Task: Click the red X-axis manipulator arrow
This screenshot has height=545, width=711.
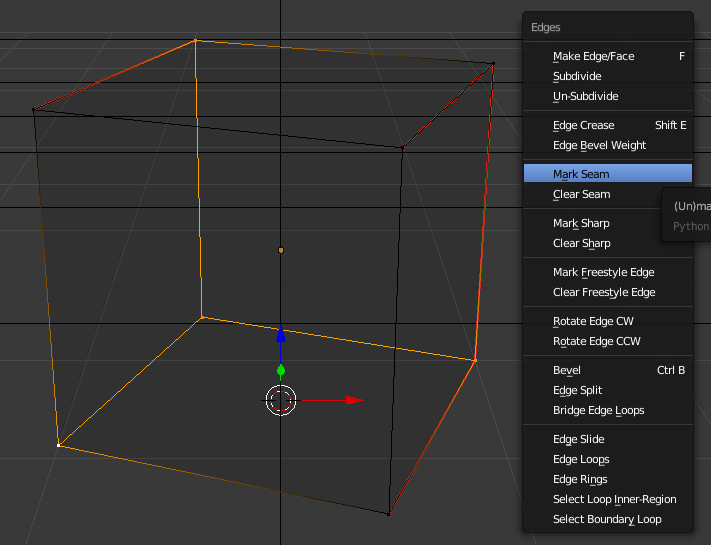Action: [x=355, y=400]
